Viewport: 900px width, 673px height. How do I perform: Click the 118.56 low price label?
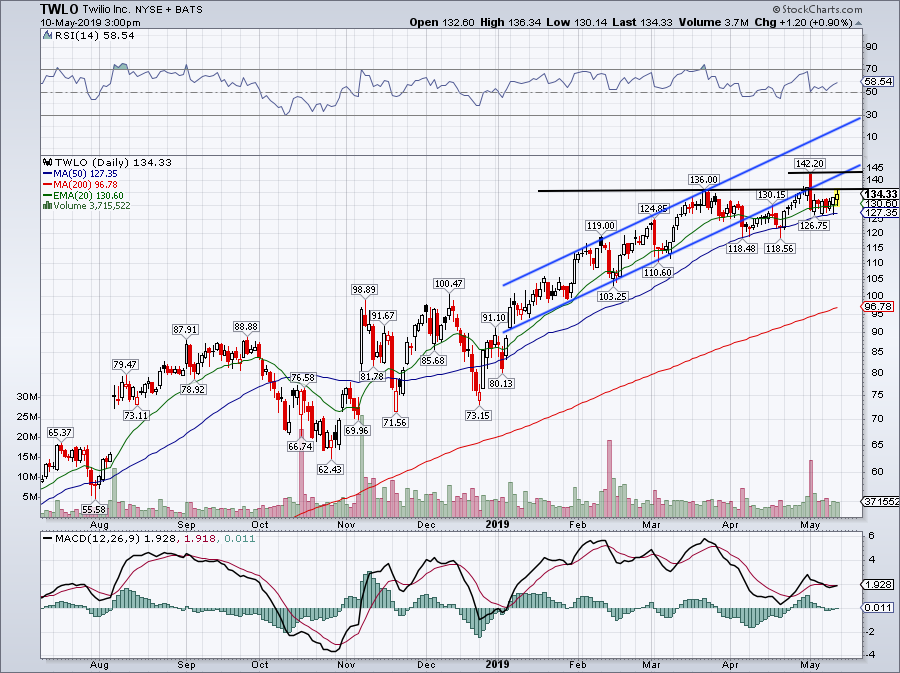tap(779, 248)
